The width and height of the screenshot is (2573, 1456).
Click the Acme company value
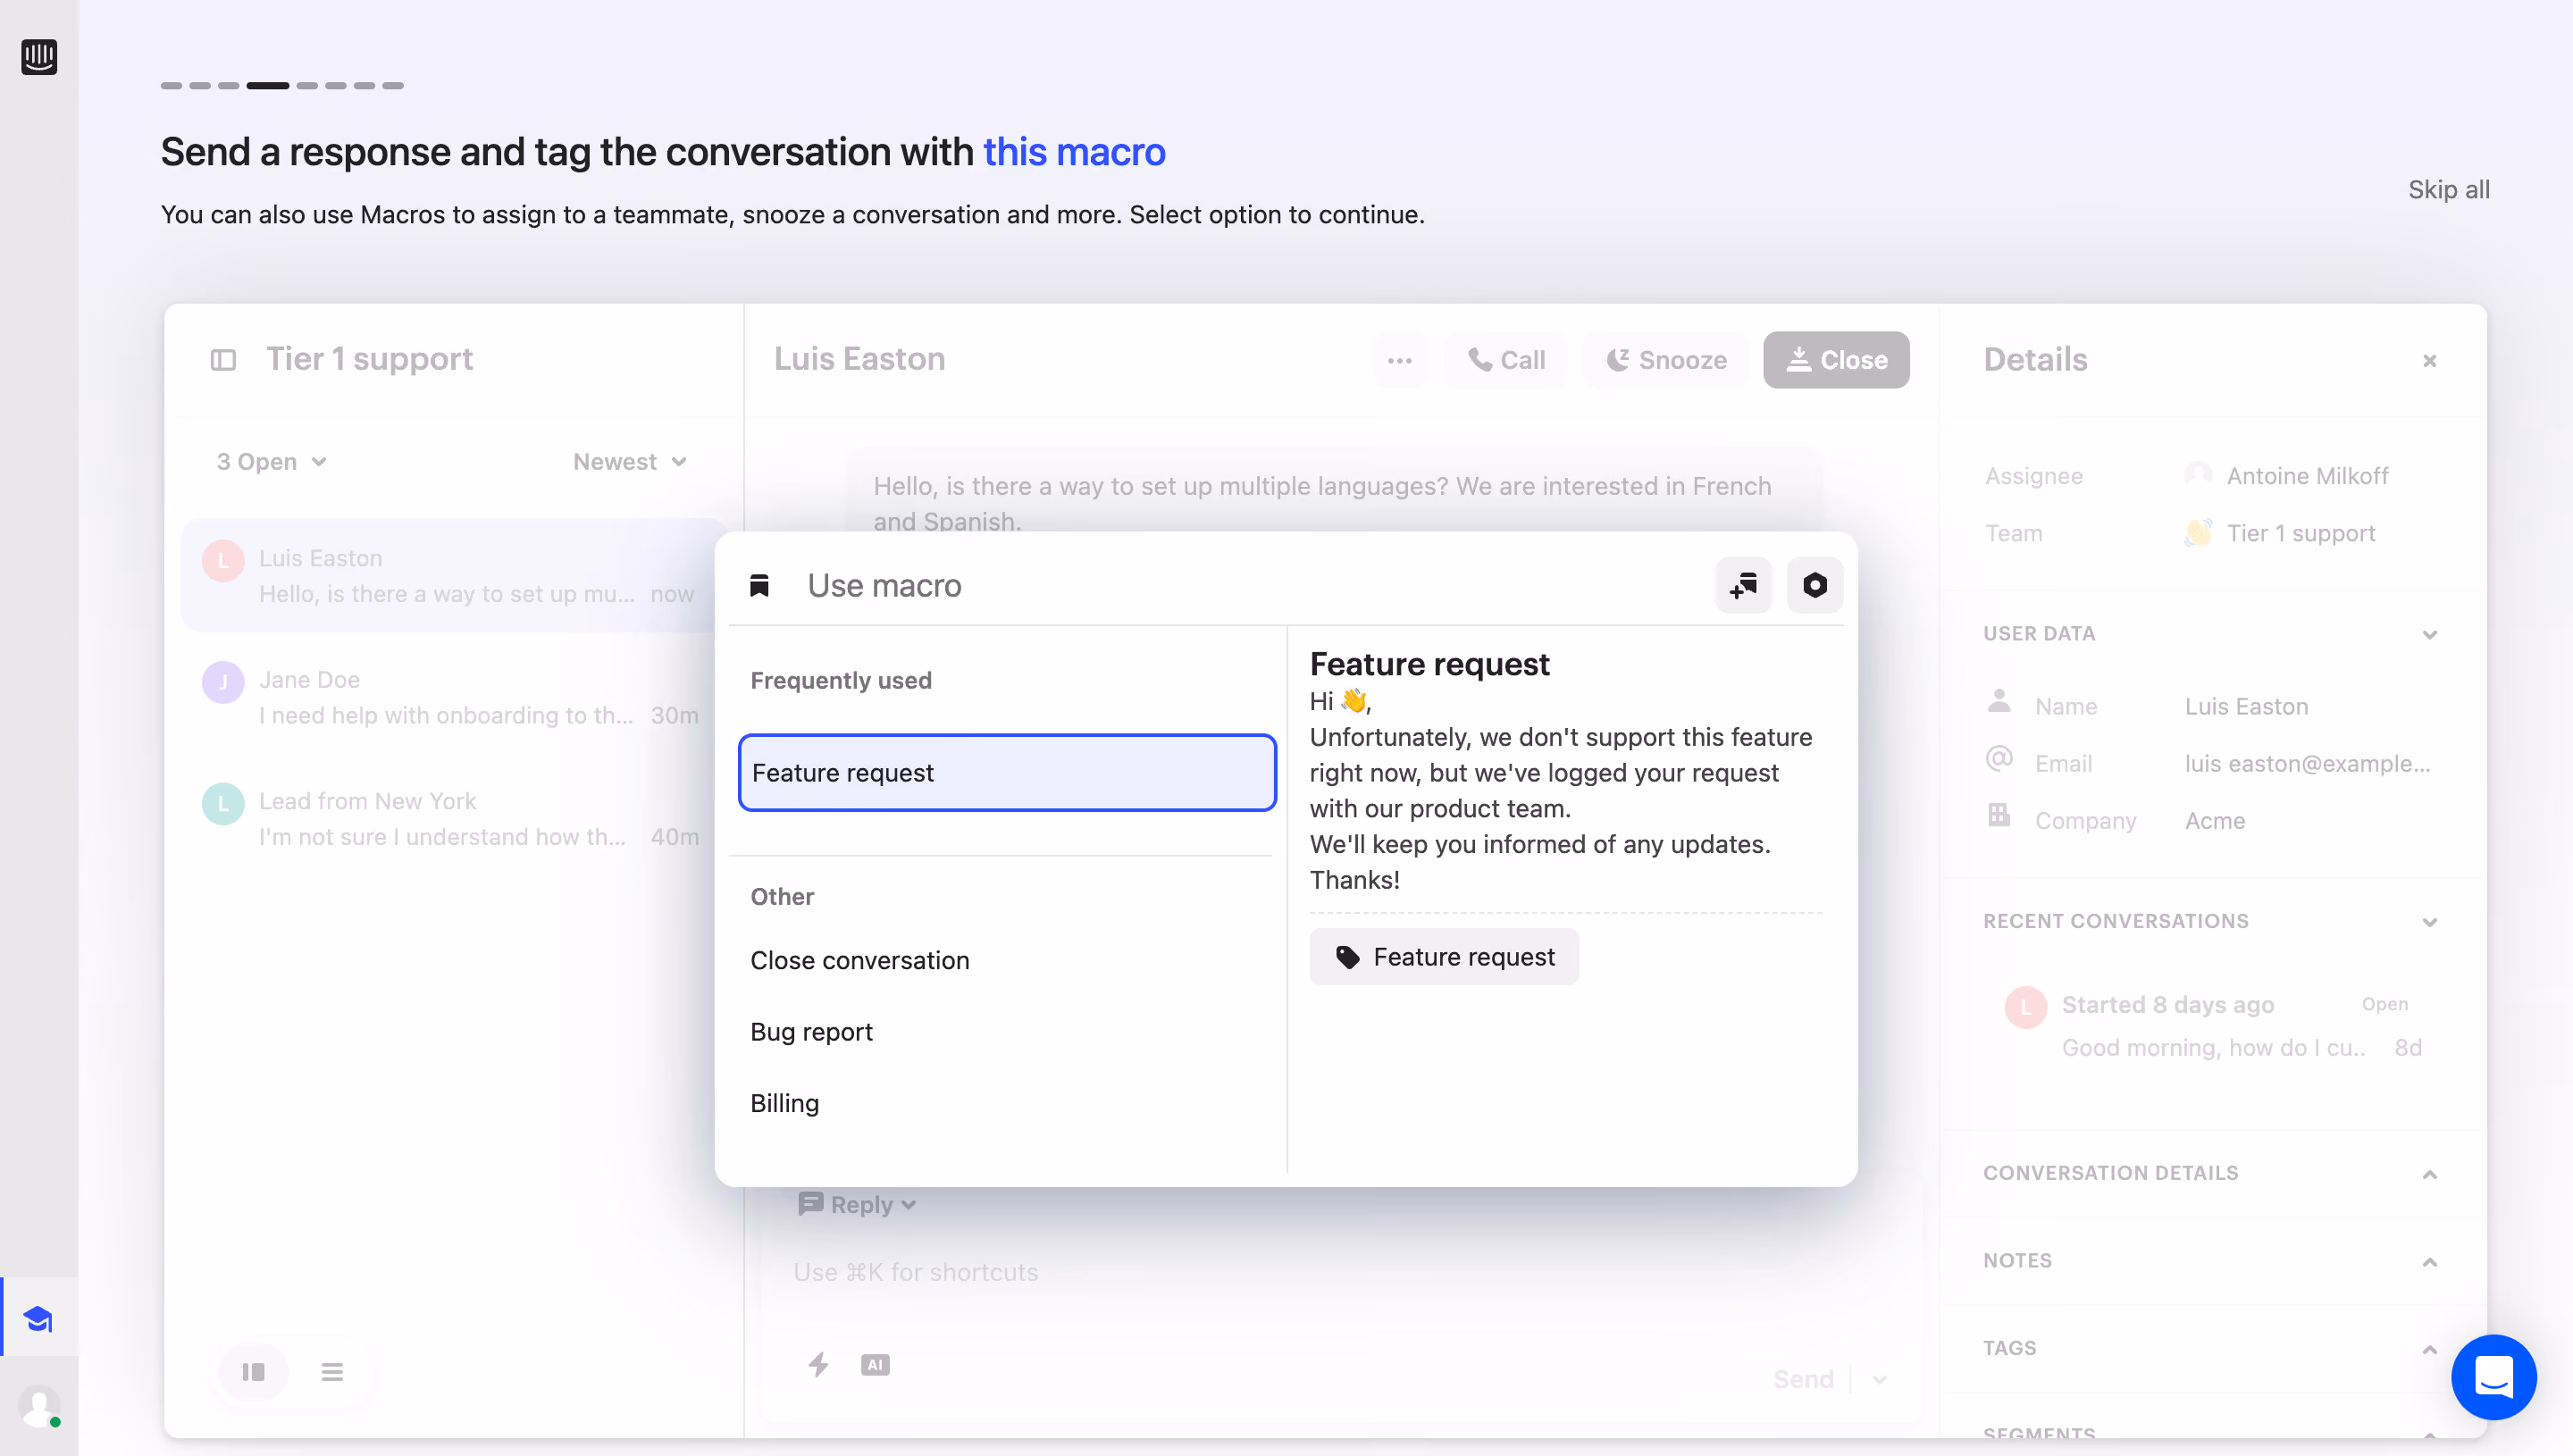tap(2215, 820)
